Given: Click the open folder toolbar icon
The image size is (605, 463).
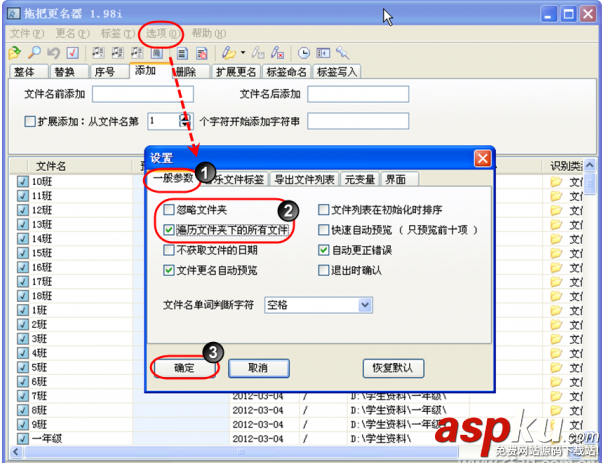Looking at the screenshot, I should point(15,53).
